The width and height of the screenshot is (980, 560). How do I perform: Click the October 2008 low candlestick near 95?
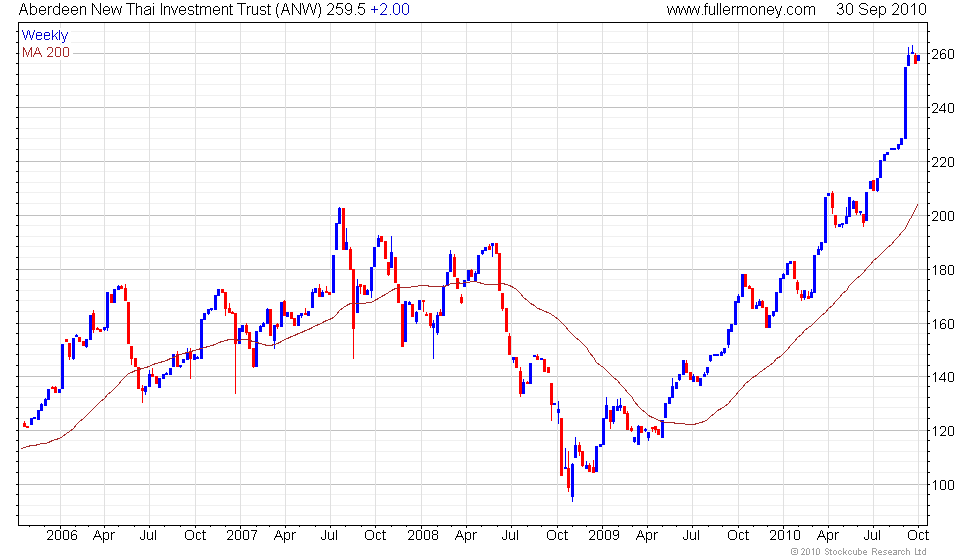click(572, 481)
